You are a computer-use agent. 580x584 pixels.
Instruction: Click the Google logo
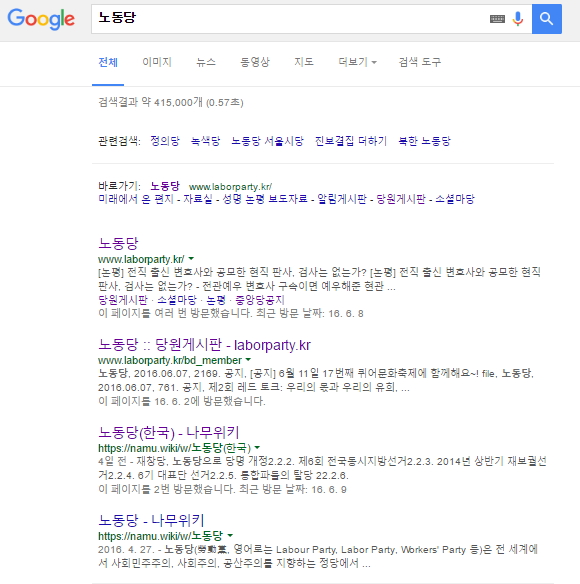(x=41, y=19)
